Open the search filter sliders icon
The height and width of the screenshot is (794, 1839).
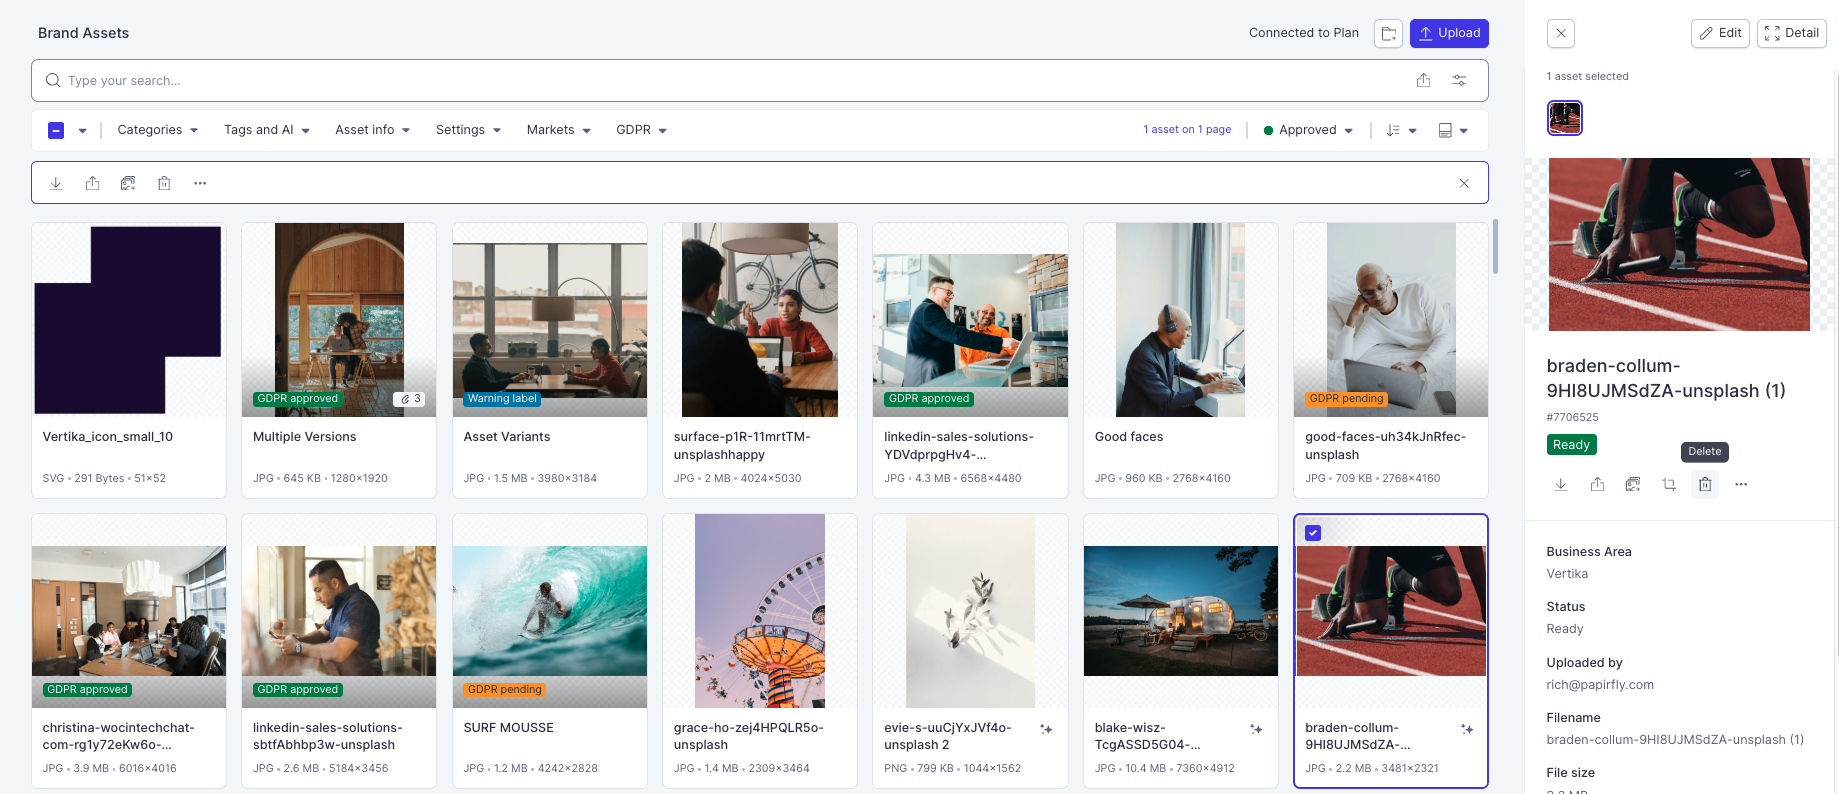[1459, 80]
